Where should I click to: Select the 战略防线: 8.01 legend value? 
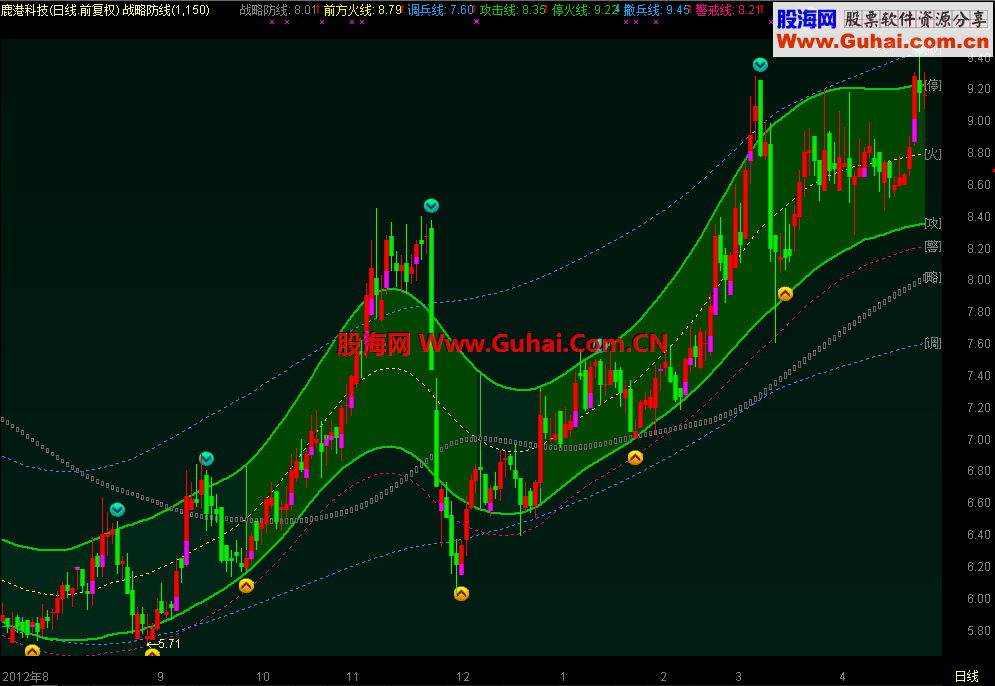pos(278,10)
